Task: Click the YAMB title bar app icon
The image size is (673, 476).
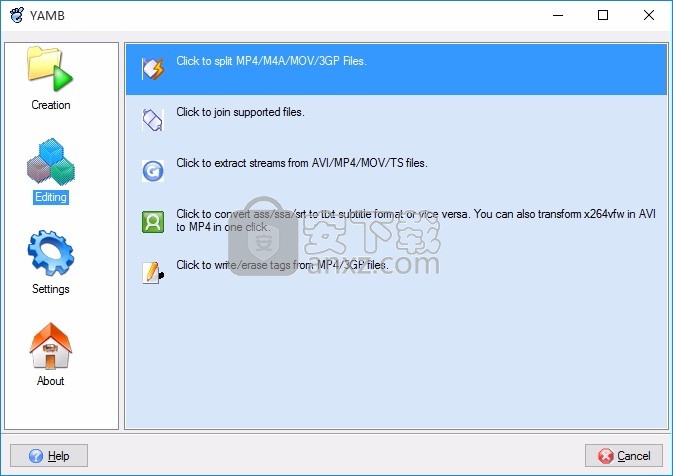Action: [x=17, y=15]
